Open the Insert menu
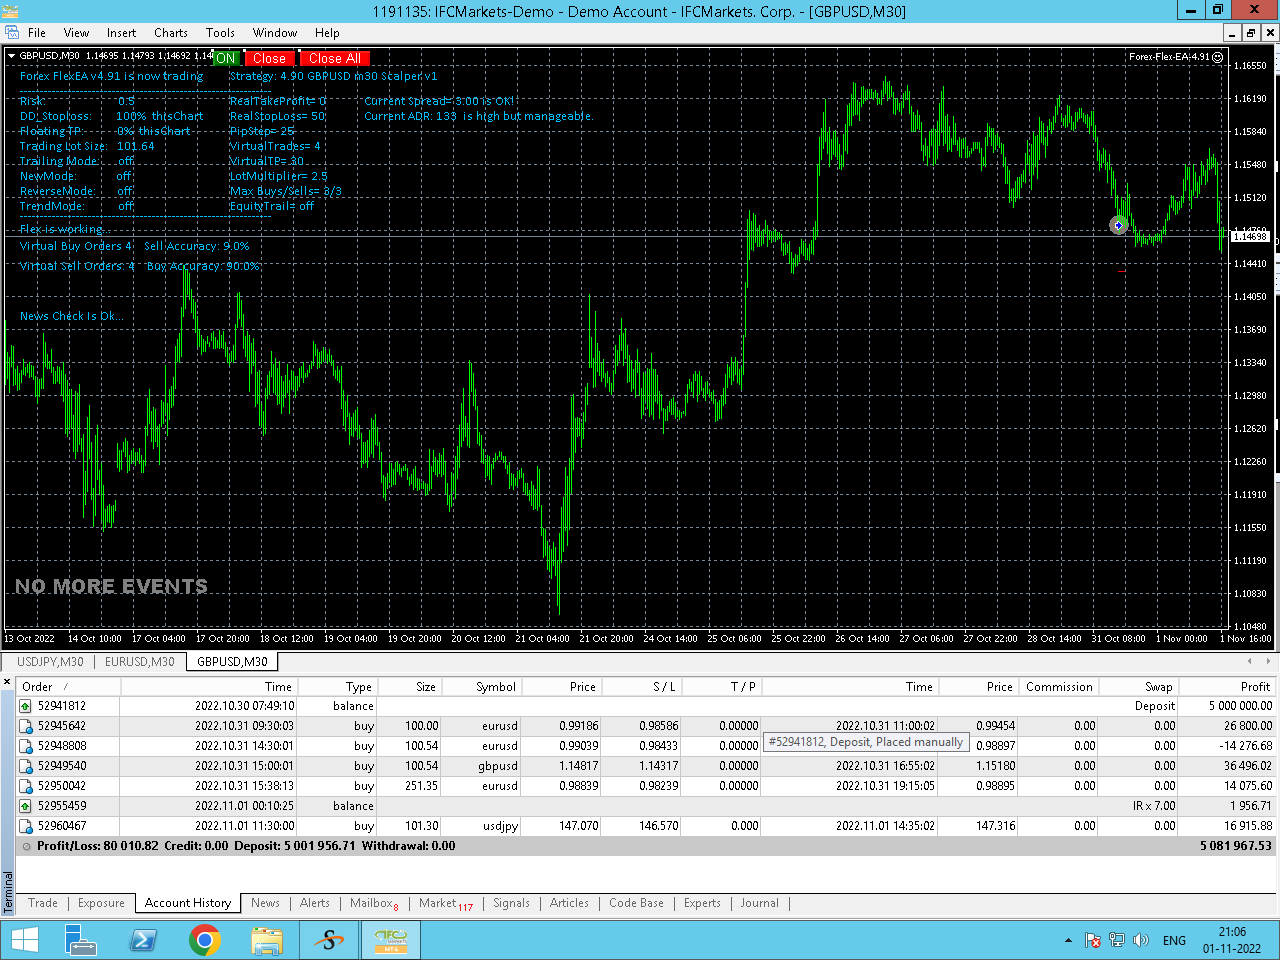This screenshot has height=960, width=1280. 121,33
